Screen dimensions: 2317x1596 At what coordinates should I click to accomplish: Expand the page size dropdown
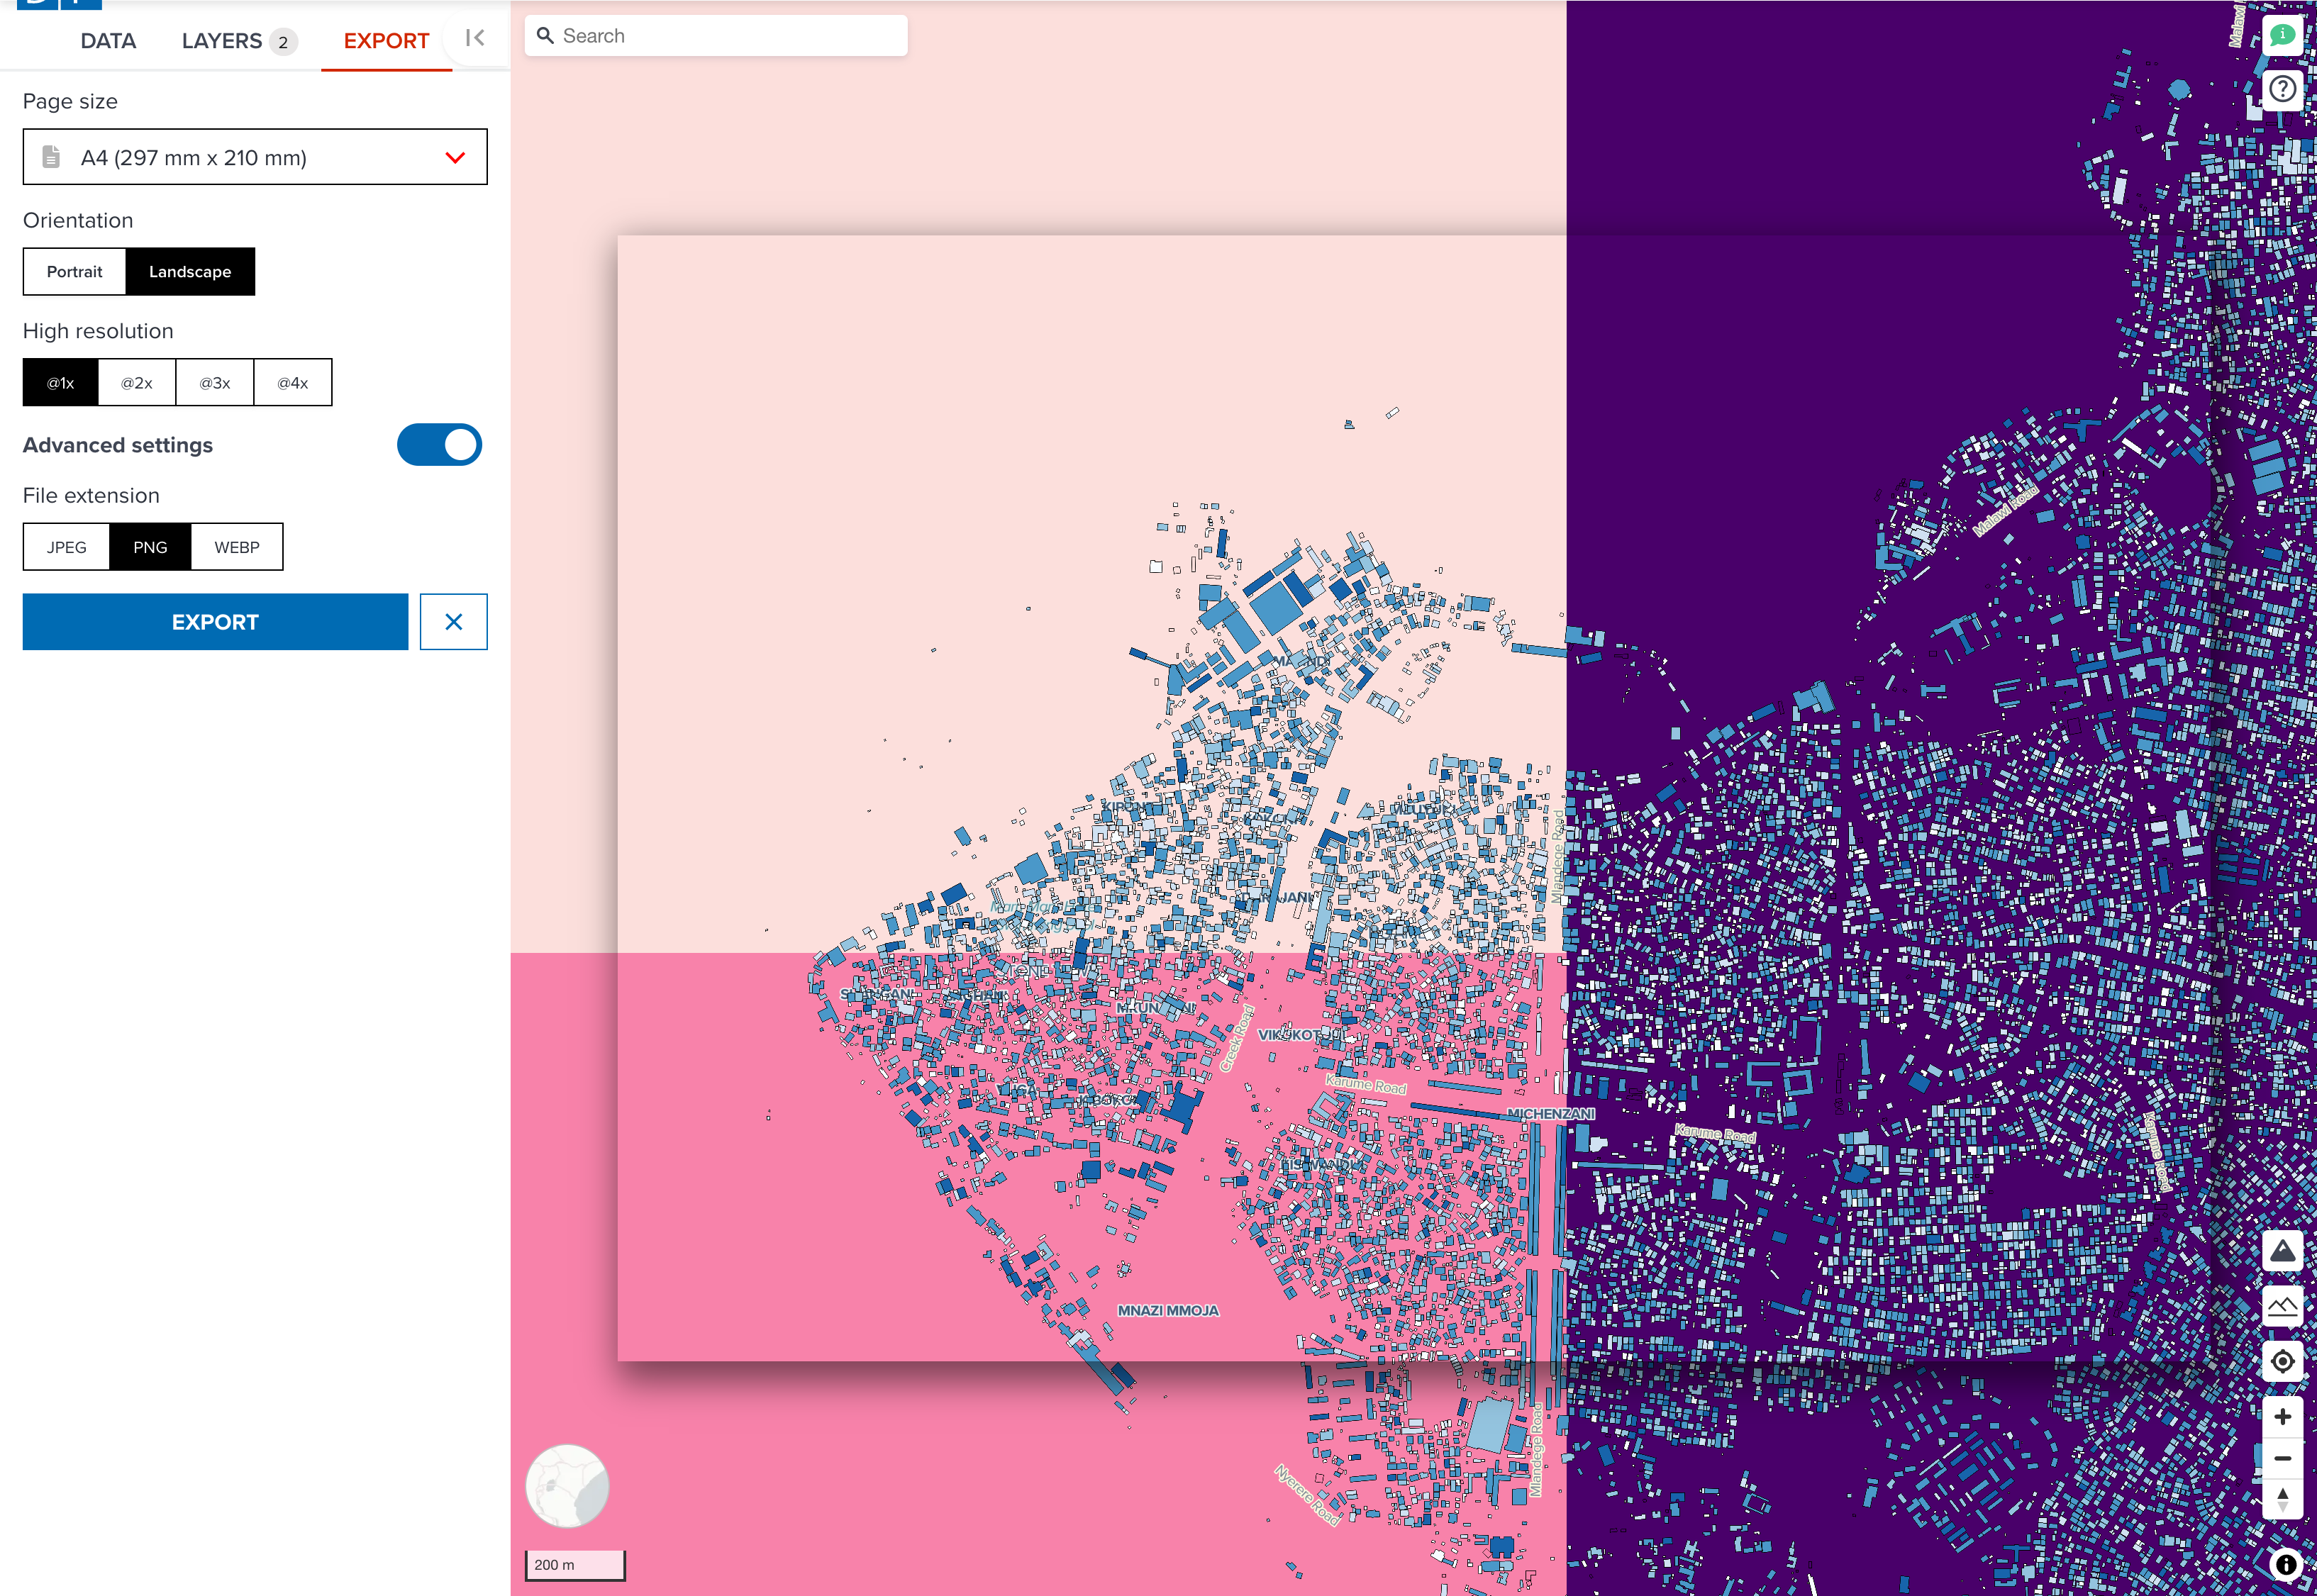tap(454, 157)
